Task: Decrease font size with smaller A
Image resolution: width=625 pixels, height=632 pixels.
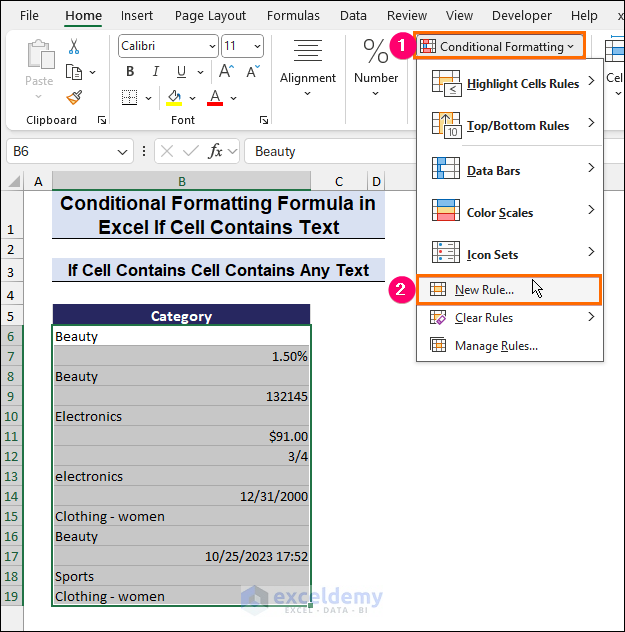Action: pos(253,71)
